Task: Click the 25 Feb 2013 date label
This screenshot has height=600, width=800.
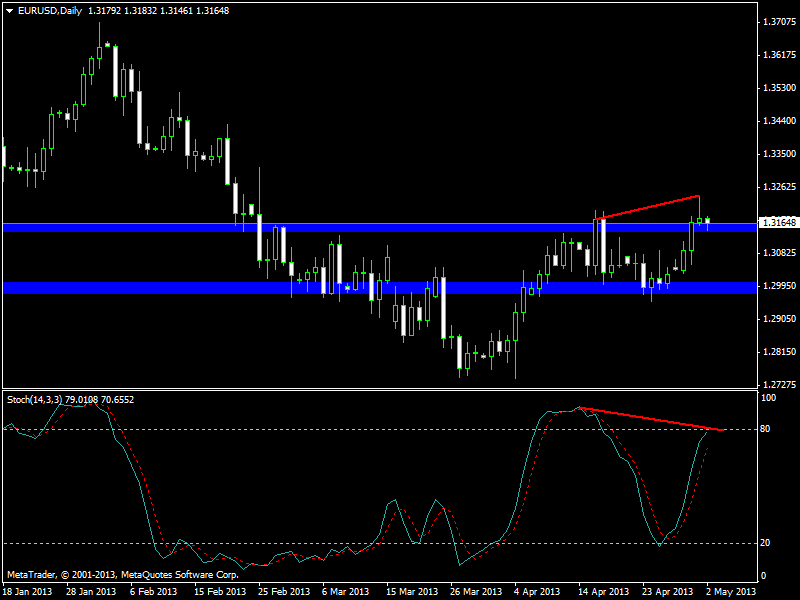Action: [284, 592]
